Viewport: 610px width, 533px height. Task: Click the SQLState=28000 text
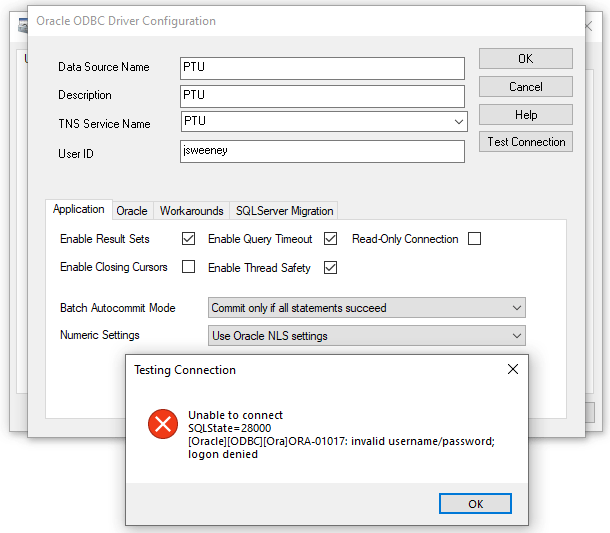(230, 428)
